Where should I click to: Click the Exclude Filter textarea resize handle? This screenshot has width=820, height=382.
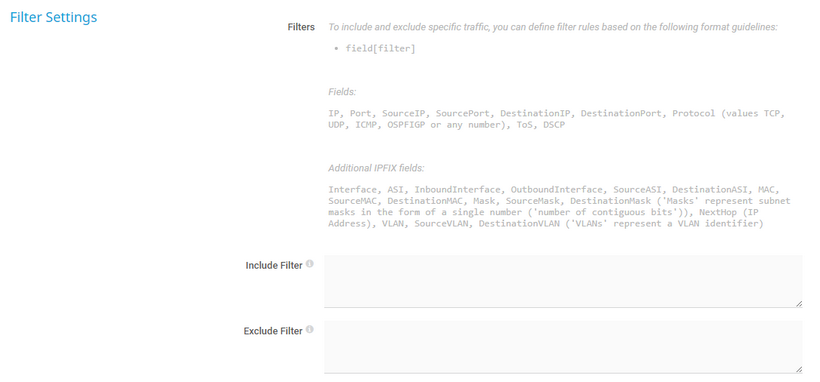[799, 369]
